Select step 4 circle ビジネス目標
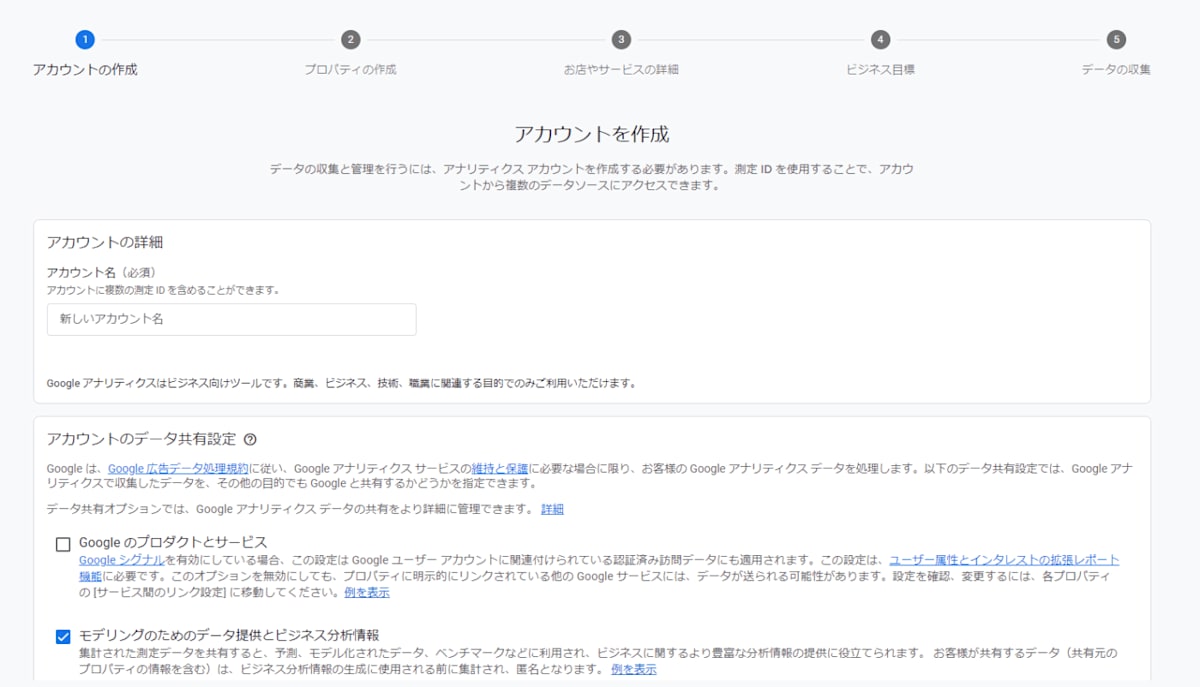The image size is (1200, 687). click(x=880, y=40)
